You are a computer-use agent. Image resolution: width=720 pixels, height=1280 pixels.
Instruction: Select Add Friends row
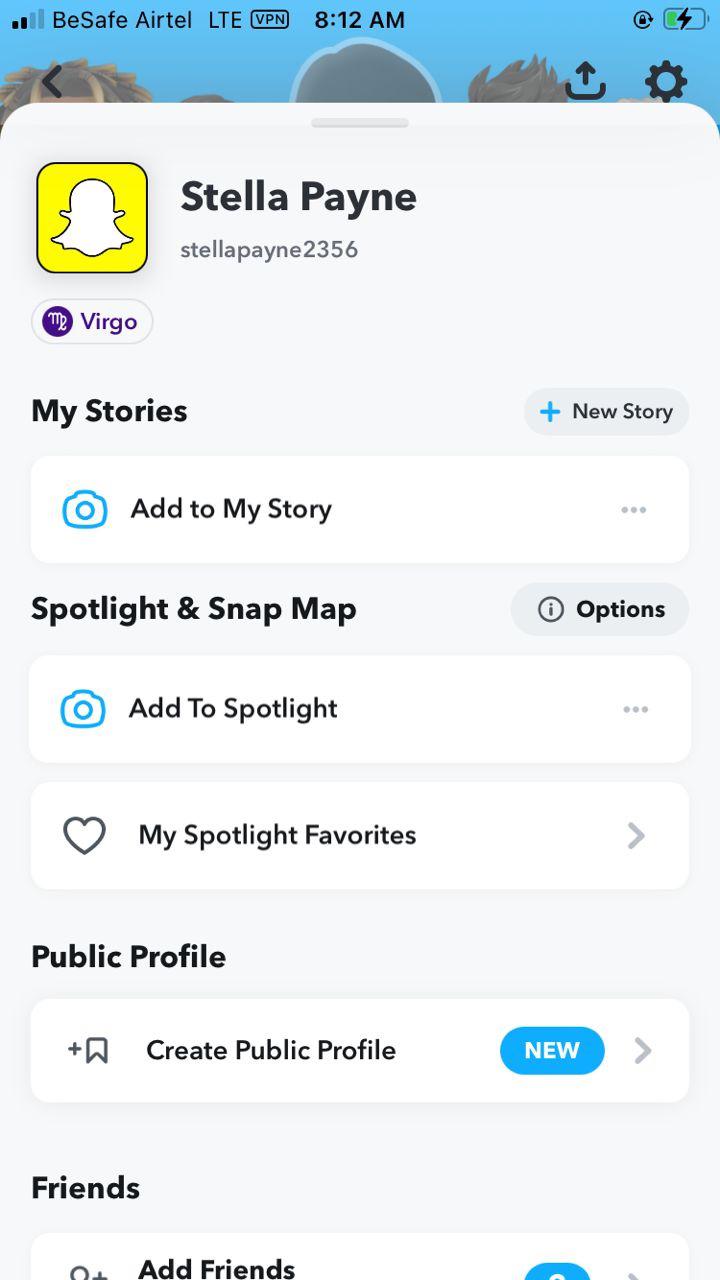(360, 1257)
